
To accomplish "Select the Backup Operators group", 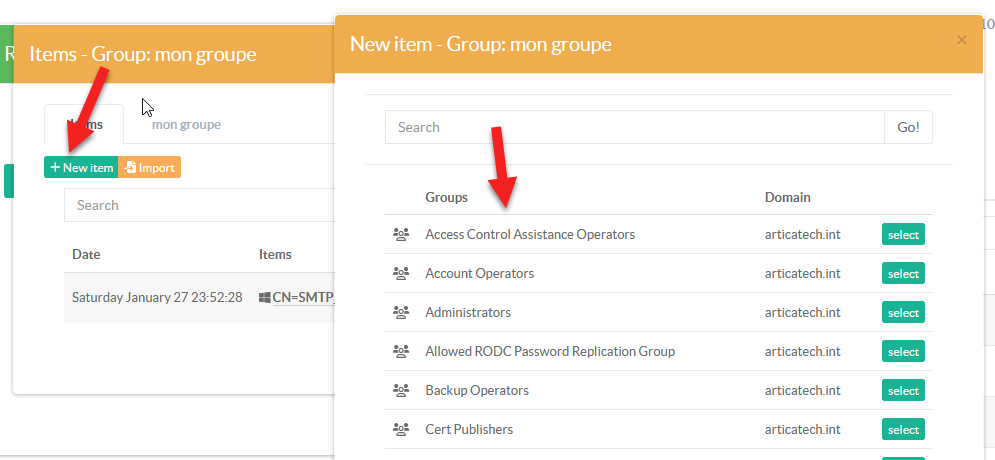I will [902, 391].
